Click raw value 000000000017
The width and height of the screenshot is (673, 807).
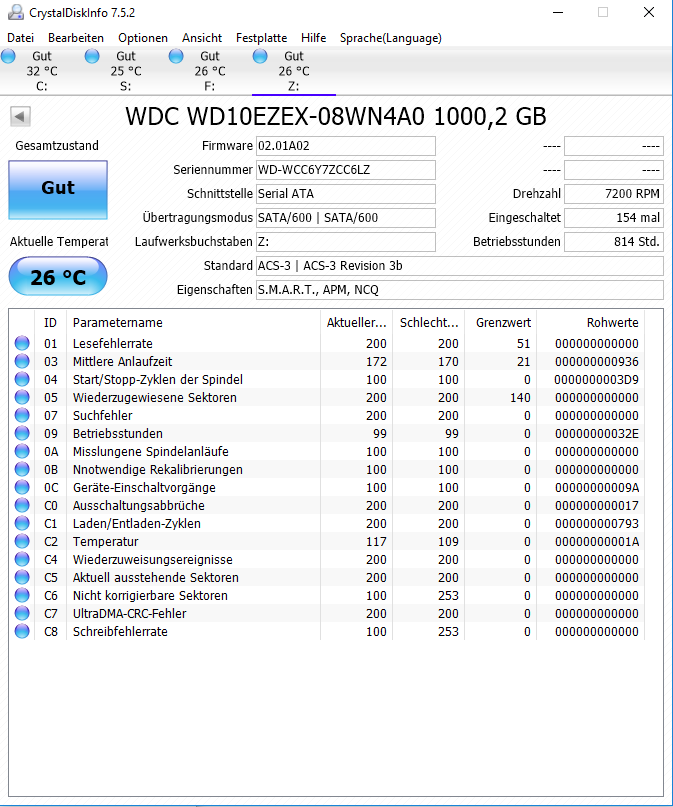(x=596, y=505)
